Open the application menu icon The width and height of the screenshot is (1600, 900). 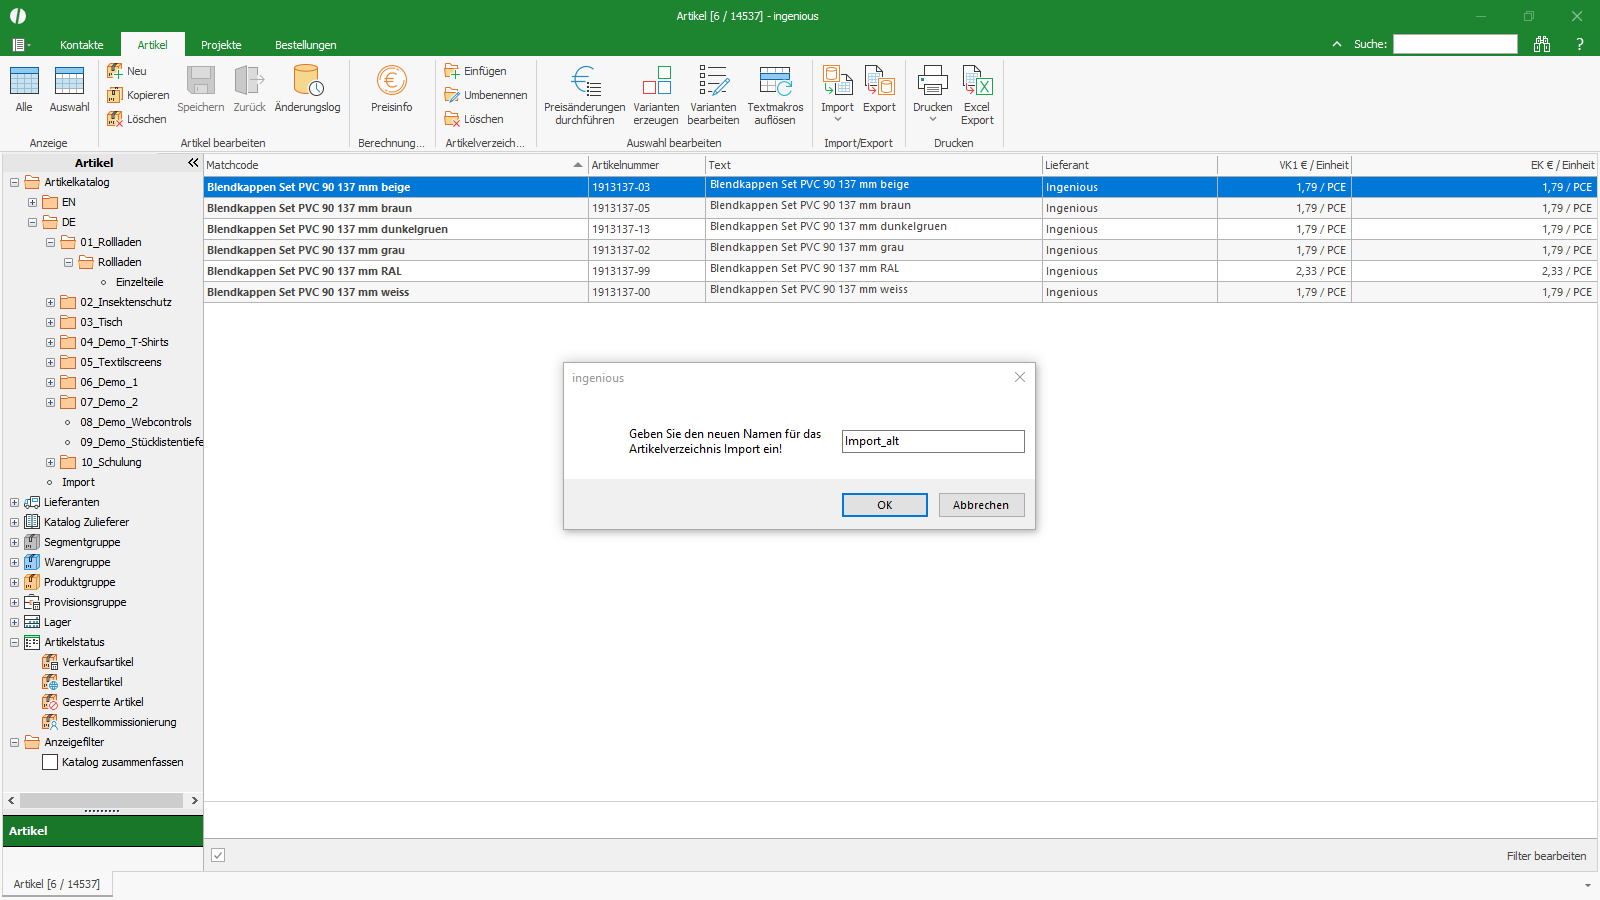pyautogui.click(x=20, y=45)
